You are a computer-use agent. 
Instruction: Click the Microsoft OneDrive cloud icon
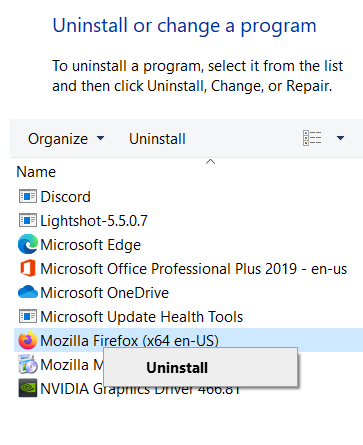pyautogui.click(x=28, y=292)
